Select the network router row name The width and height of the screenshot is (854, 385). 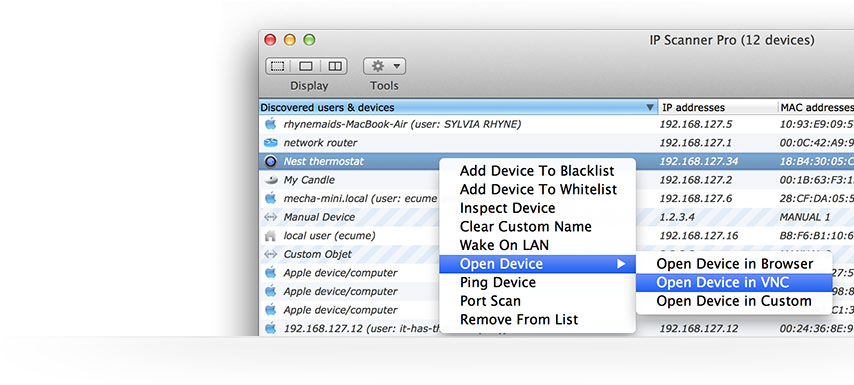click(x=320, y=143)
